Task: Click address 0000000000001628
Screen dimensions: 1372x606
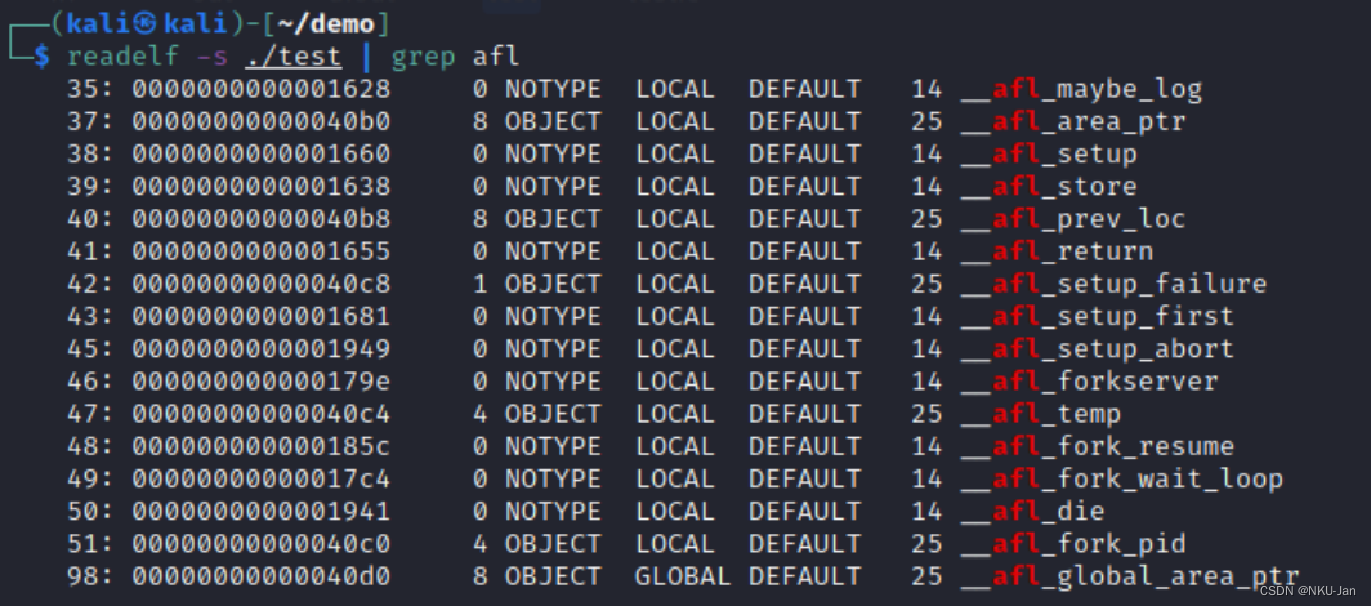Action: coord(261,90)
